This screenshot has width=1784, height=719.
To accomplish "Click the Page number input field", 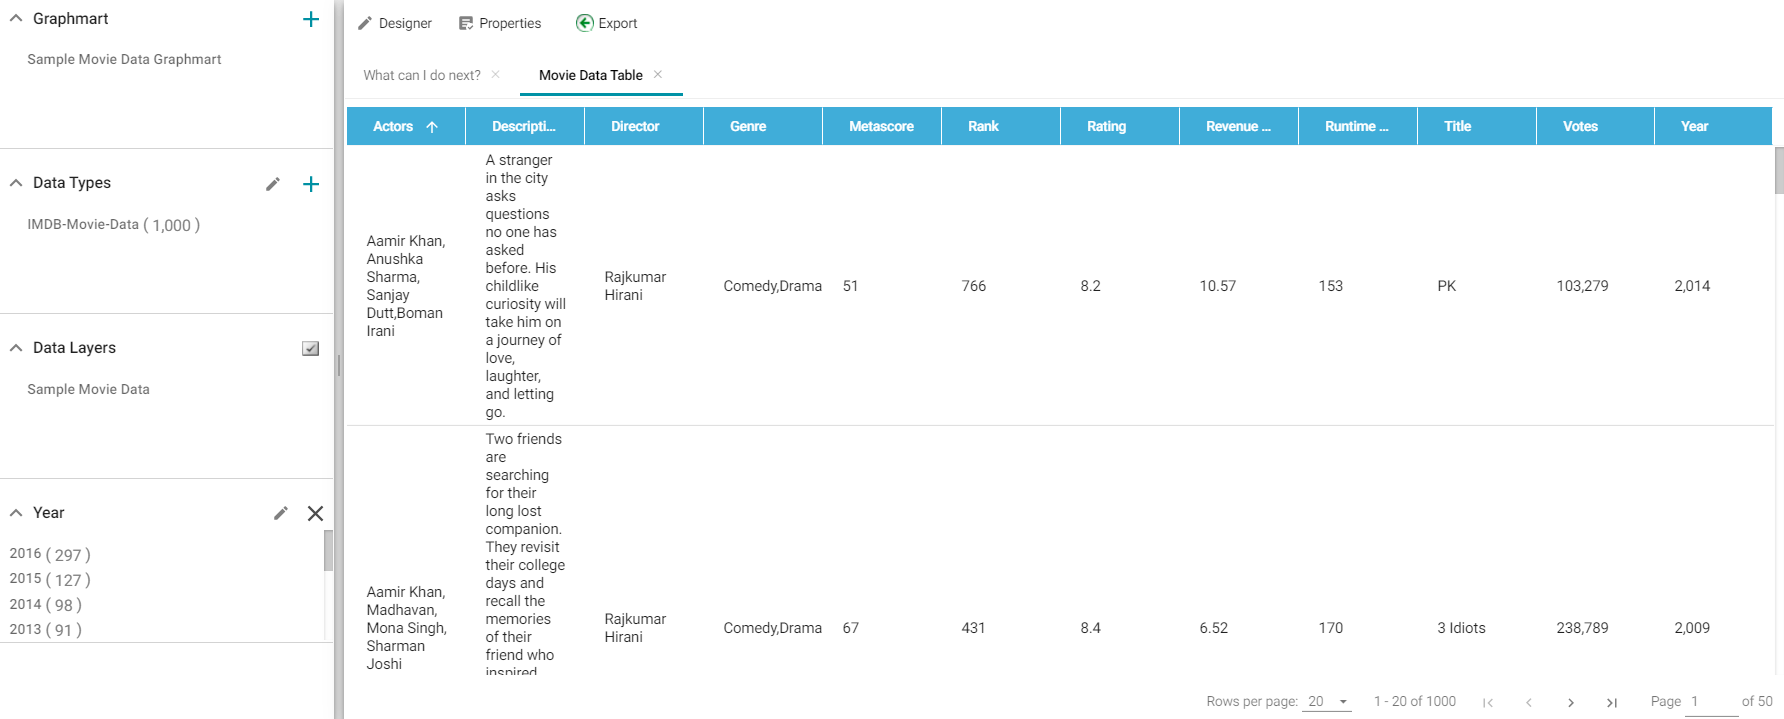I will [x=1711, y=702].
